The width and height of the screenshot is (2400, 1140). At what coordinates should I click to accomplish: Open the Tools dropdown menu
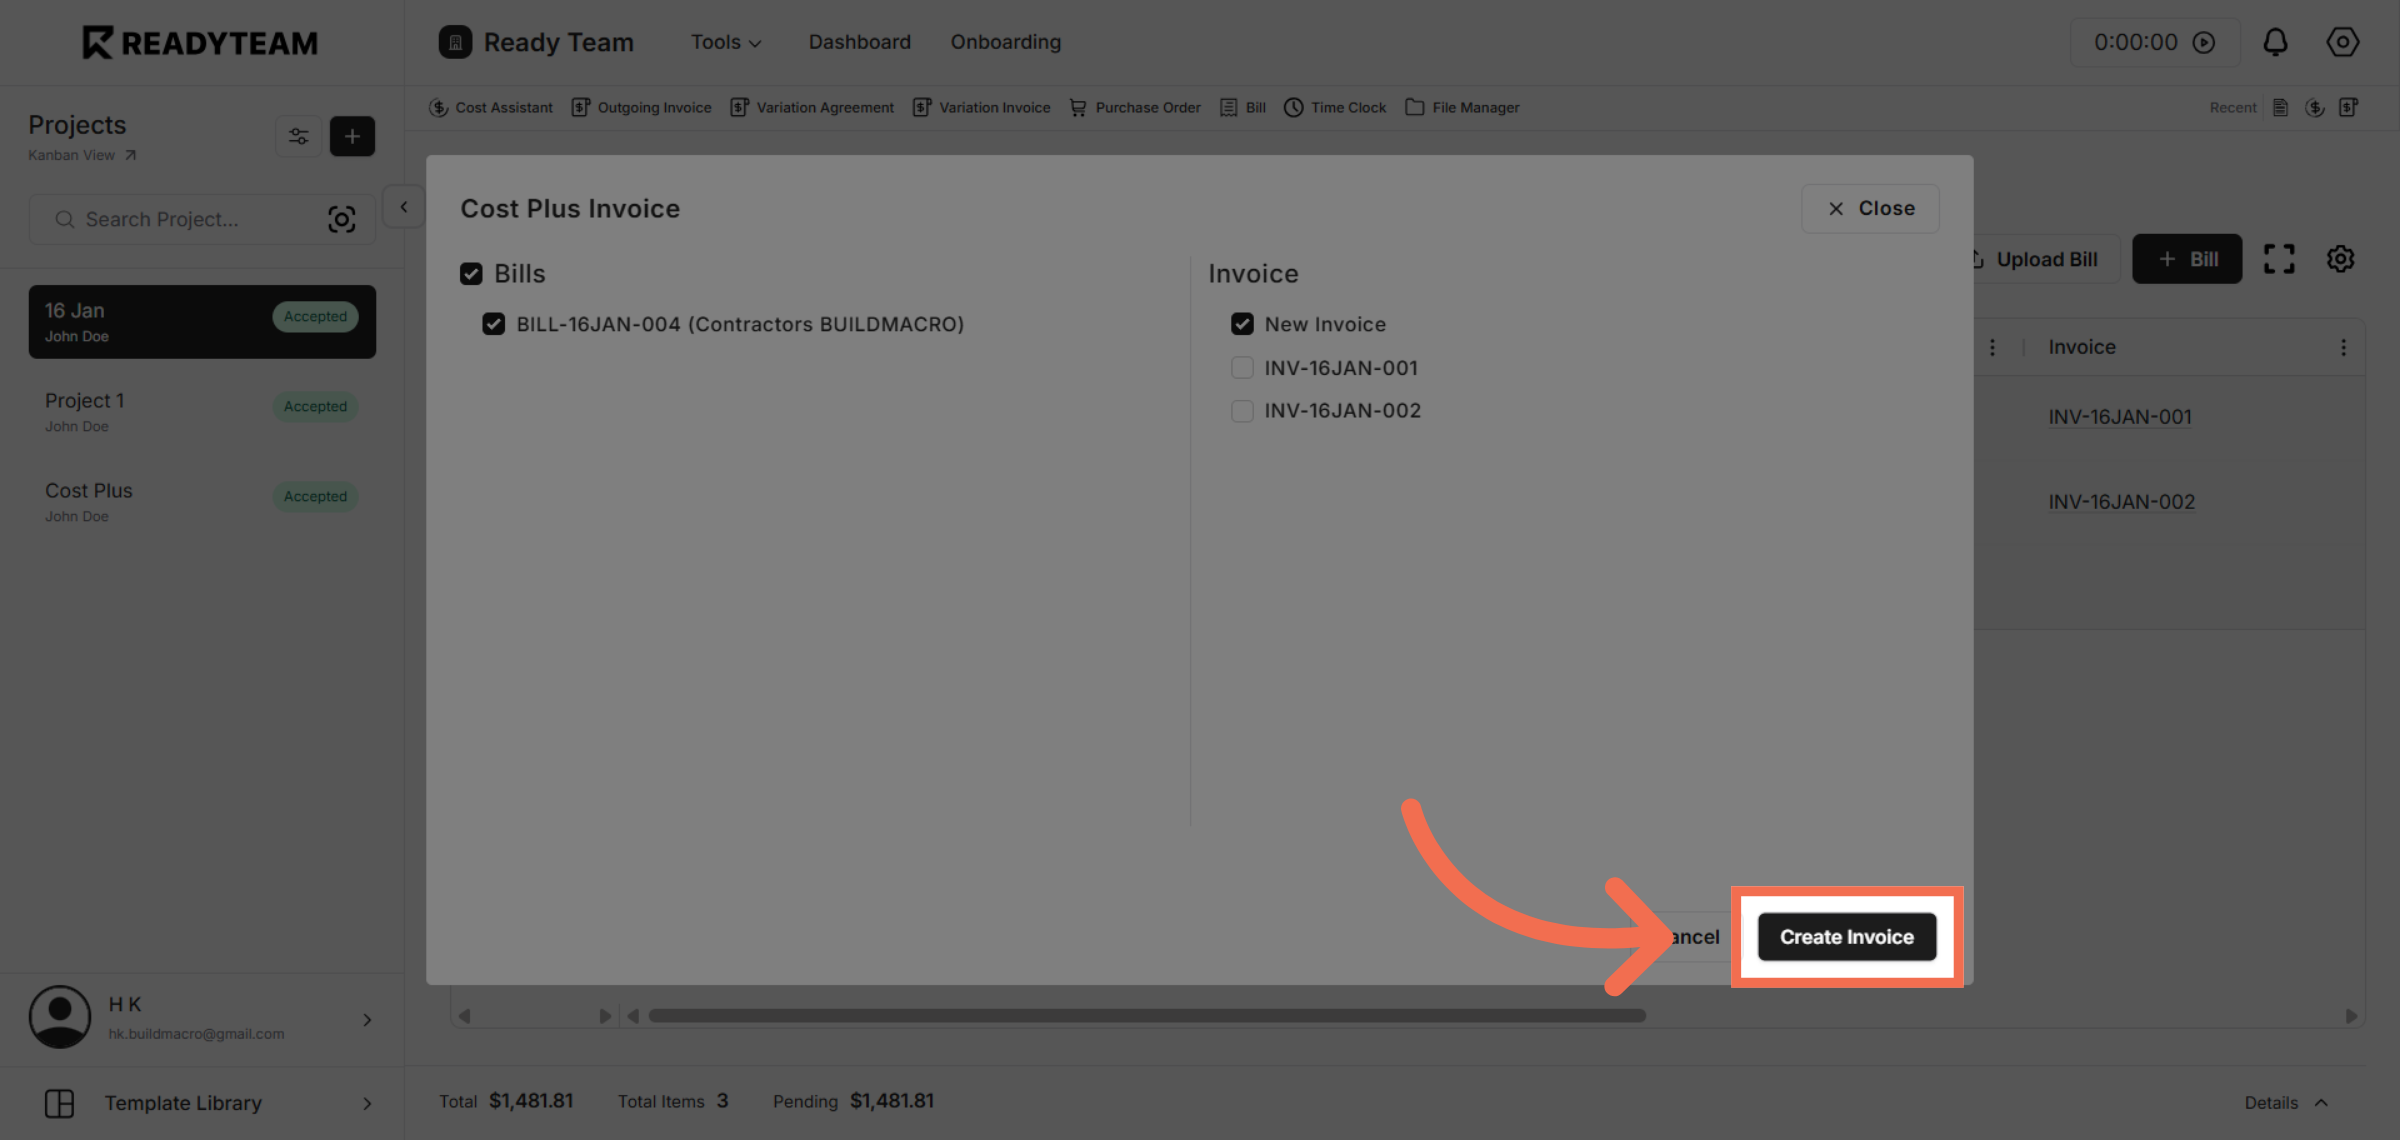725,42
